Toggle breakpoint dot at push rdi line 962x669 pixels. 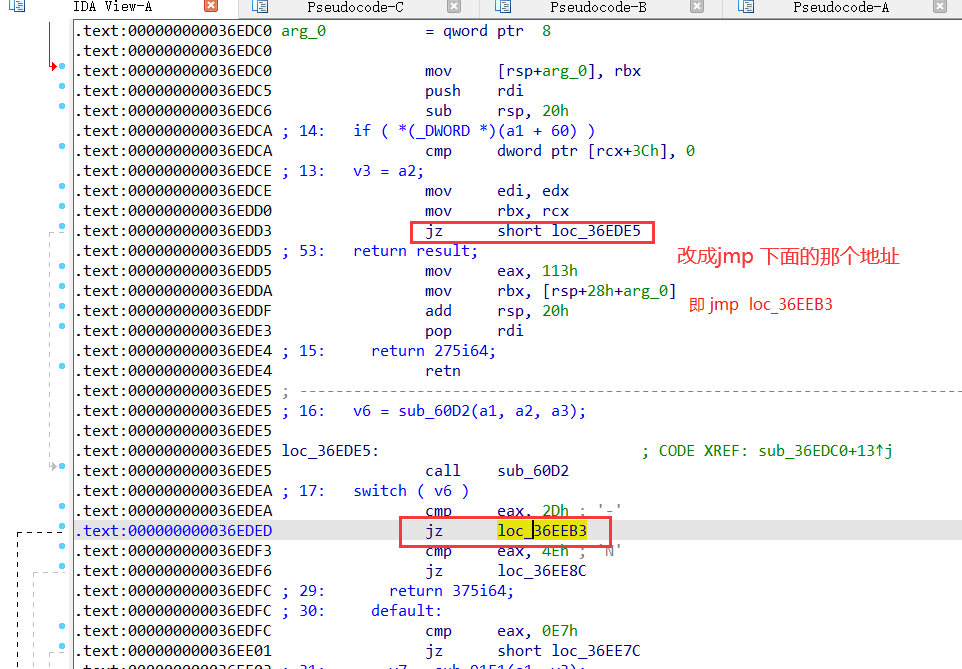coord(62,88)
